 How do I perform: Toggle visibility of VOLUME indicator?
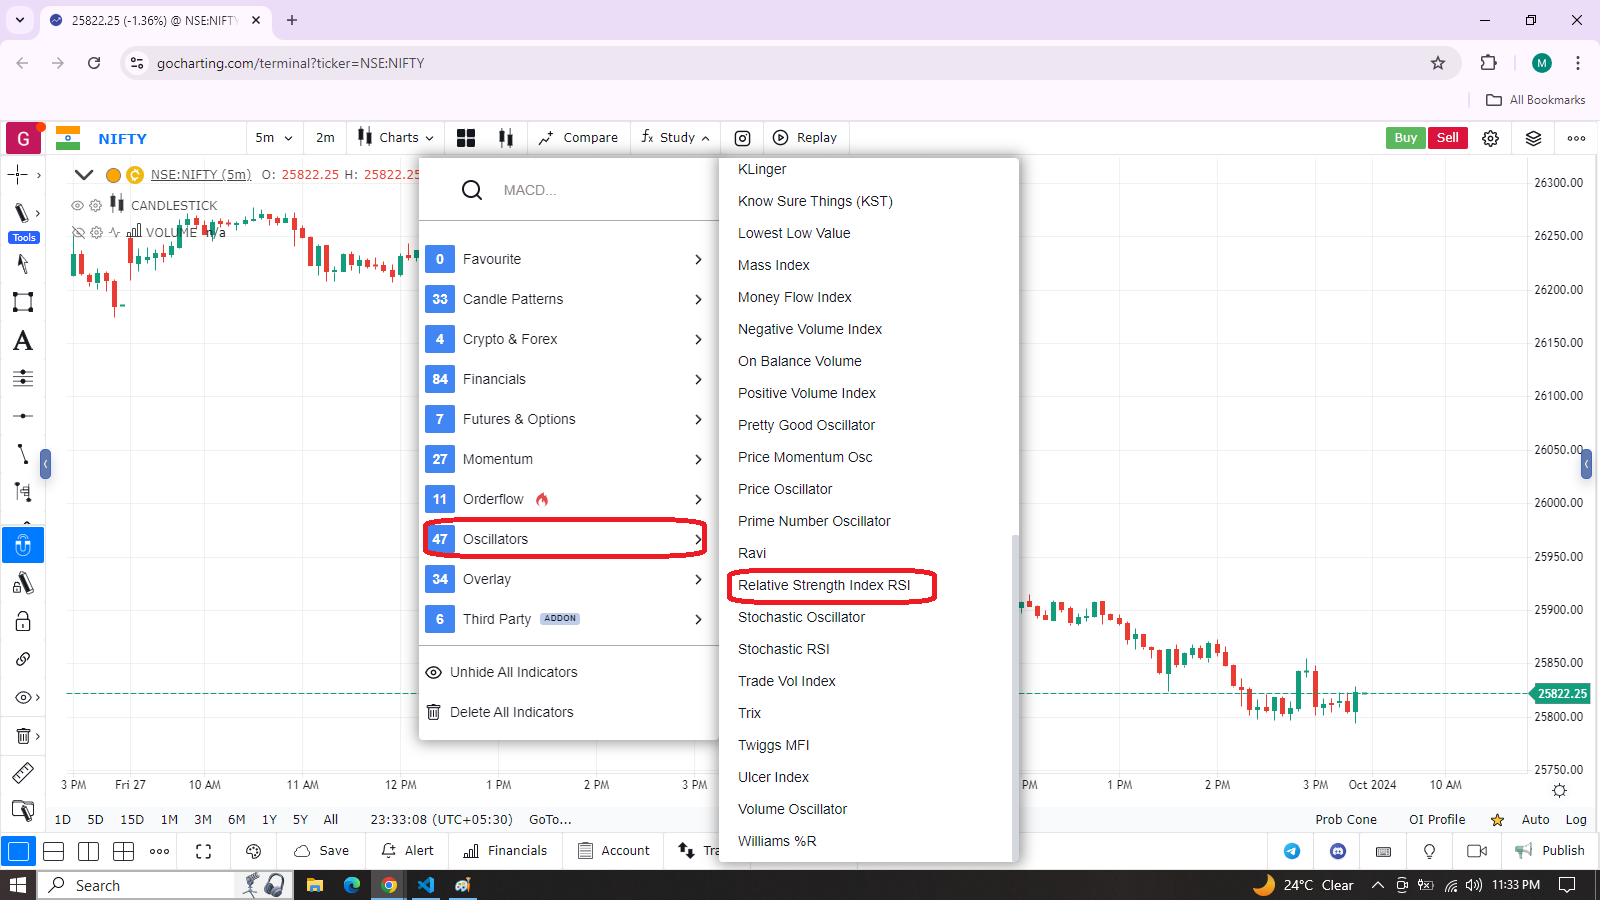[78, 232]
